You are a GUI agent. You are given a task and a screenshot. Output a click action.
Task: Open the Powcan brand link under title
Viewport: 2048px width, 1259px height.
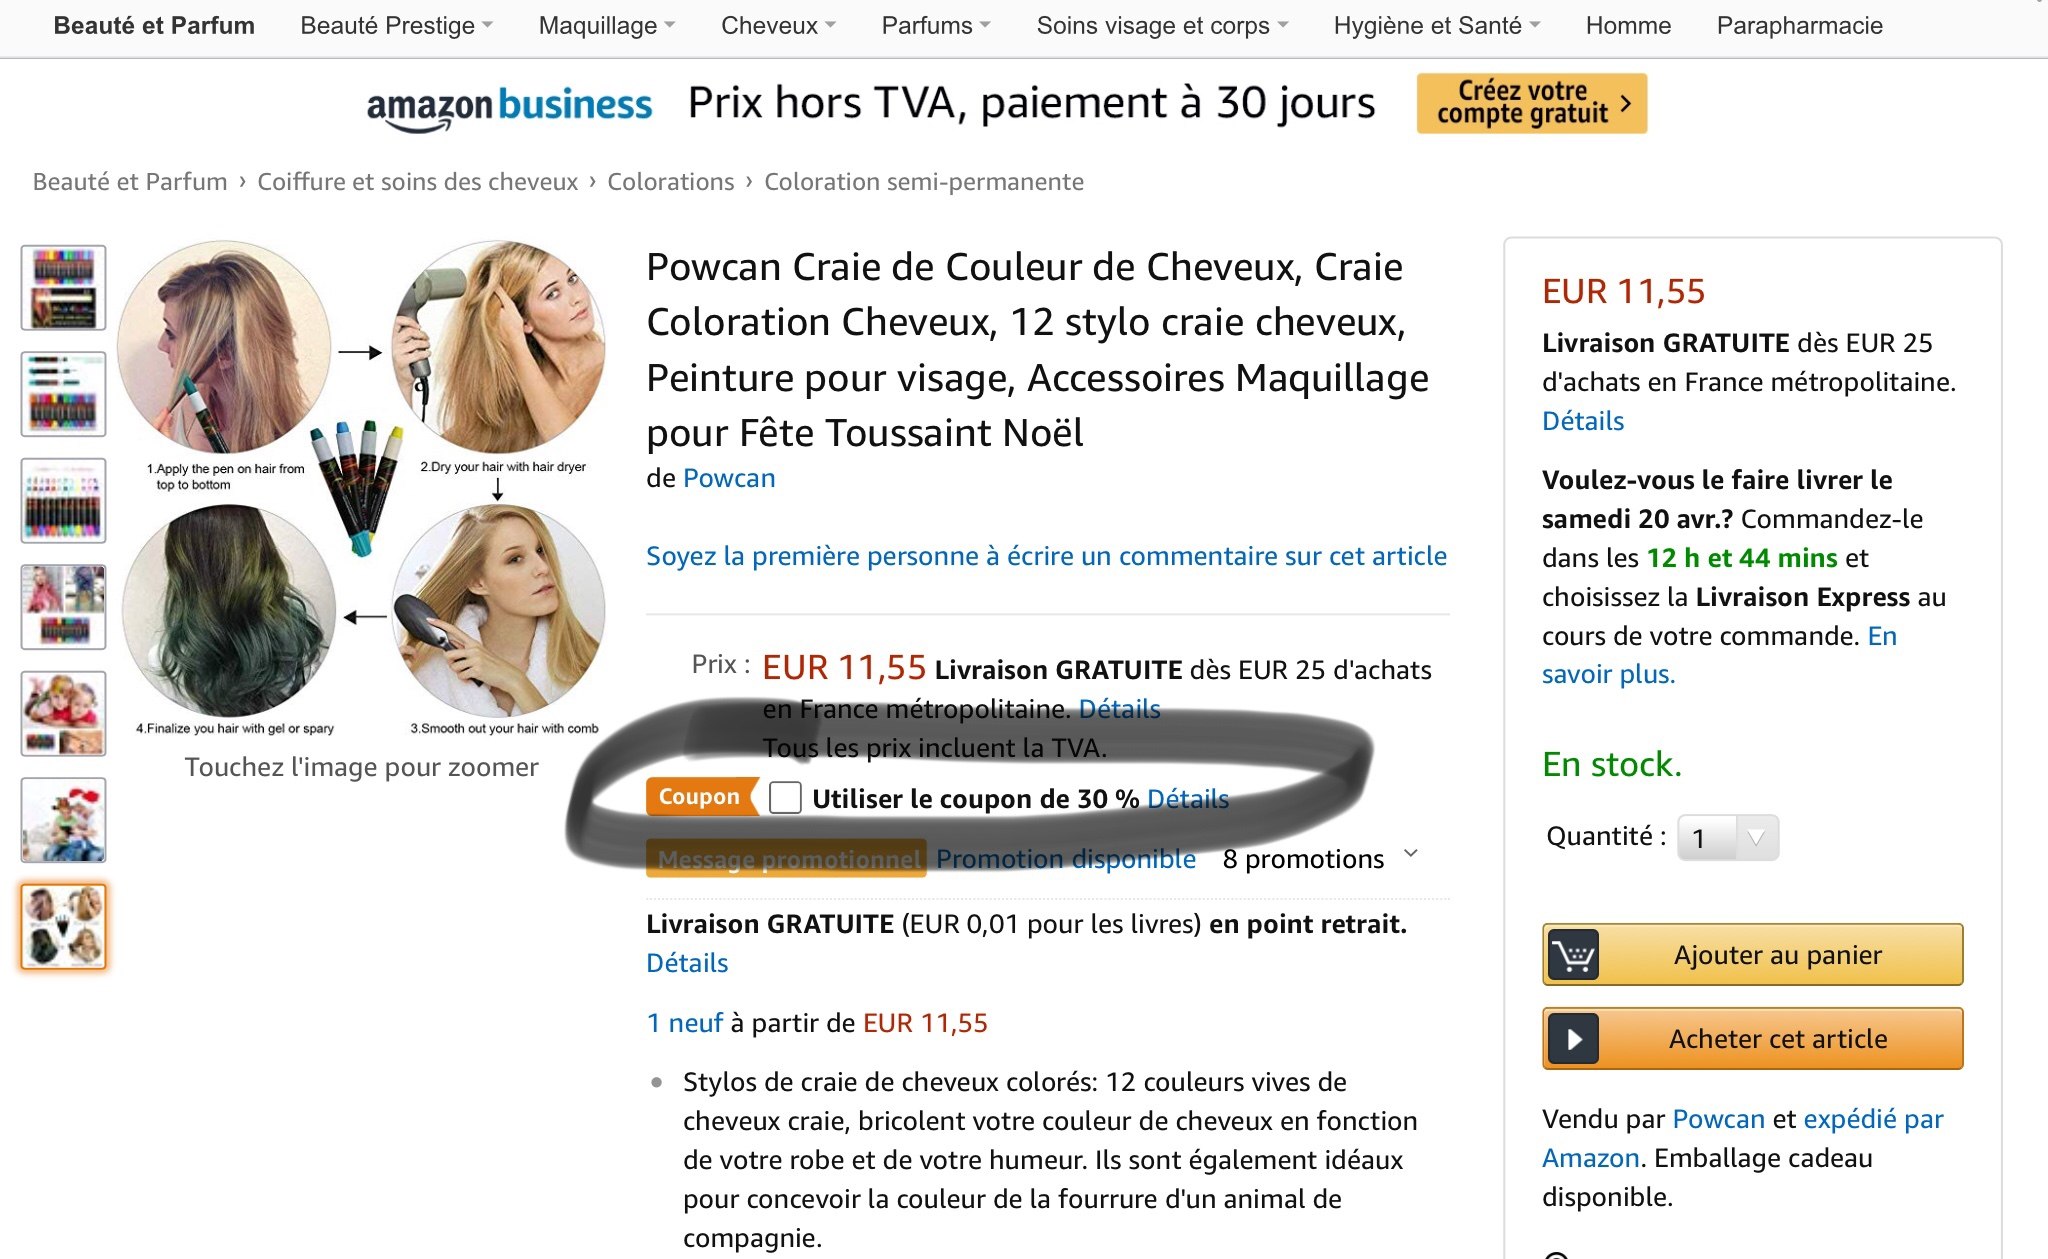[729, 478]
